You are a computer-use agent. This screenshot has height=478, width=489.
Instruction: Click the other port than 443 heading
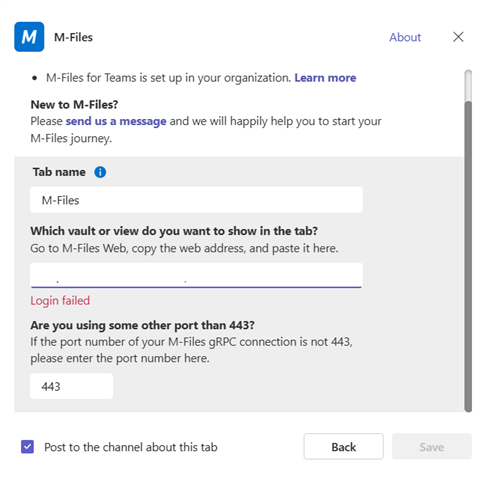(142, 325)
